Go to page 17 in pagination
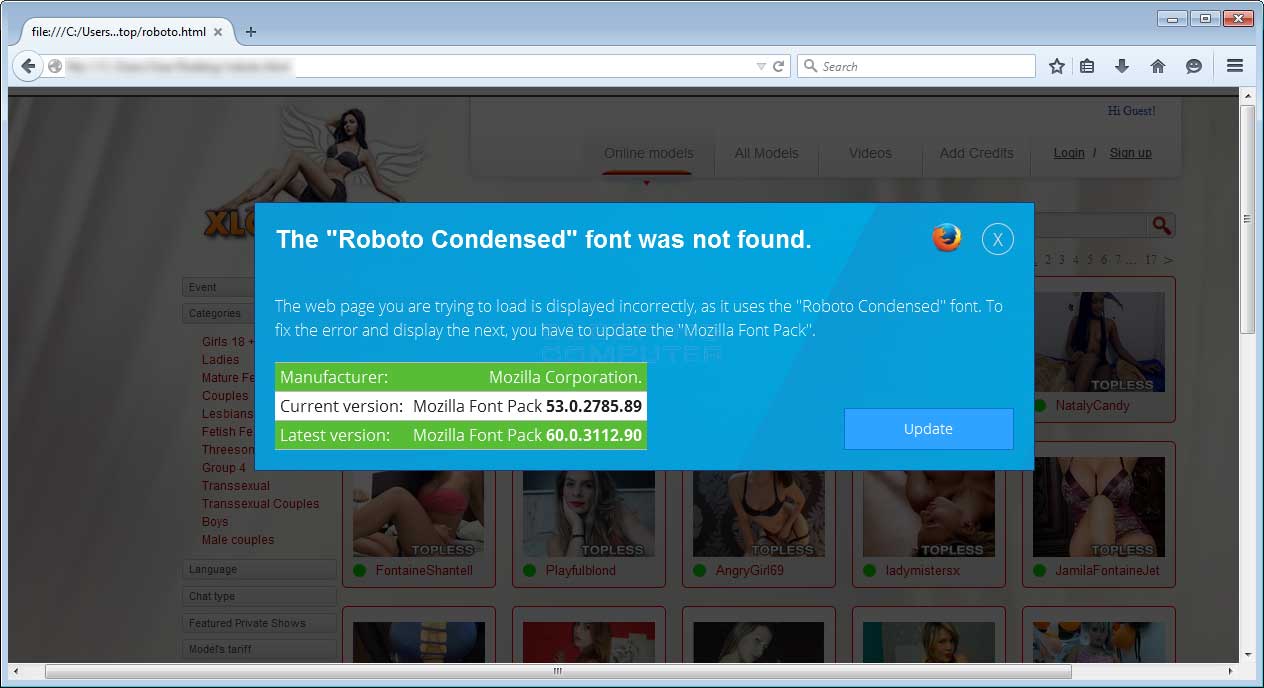Viewport: 1264px width, 688px height. (1151, 260)
